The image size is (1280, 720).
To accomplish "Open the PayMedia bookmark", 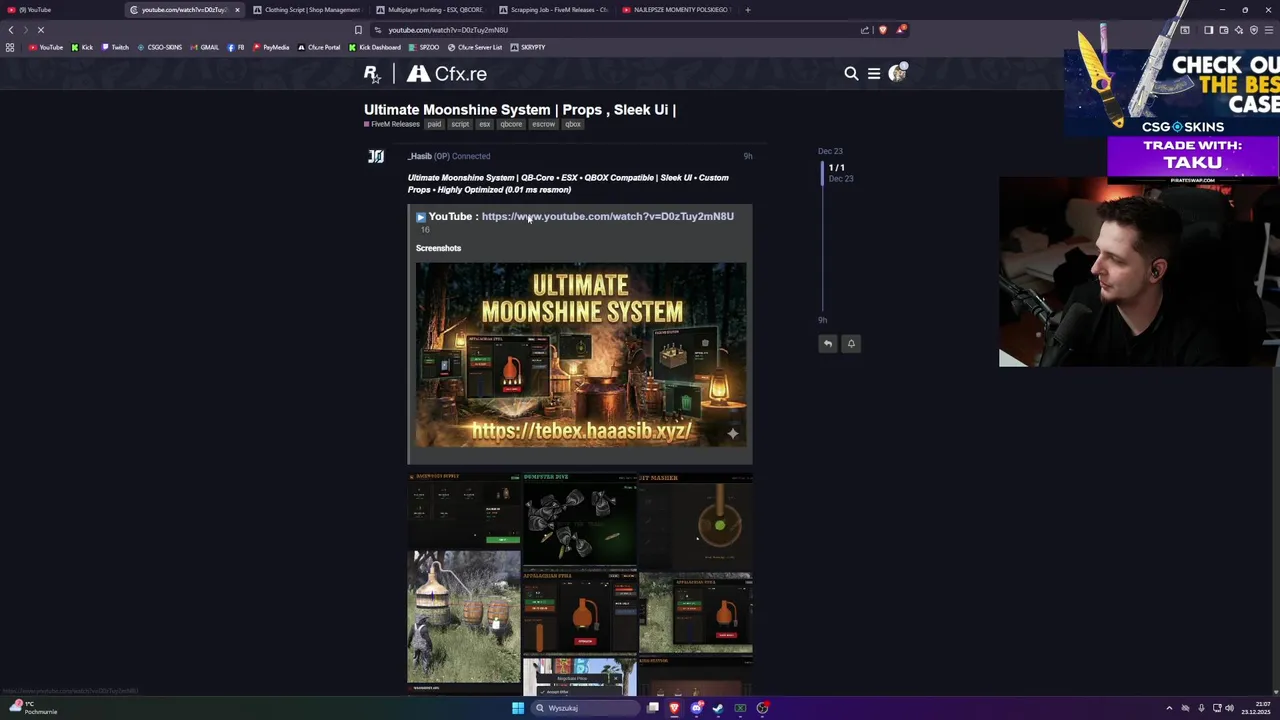I will [271, 47].
